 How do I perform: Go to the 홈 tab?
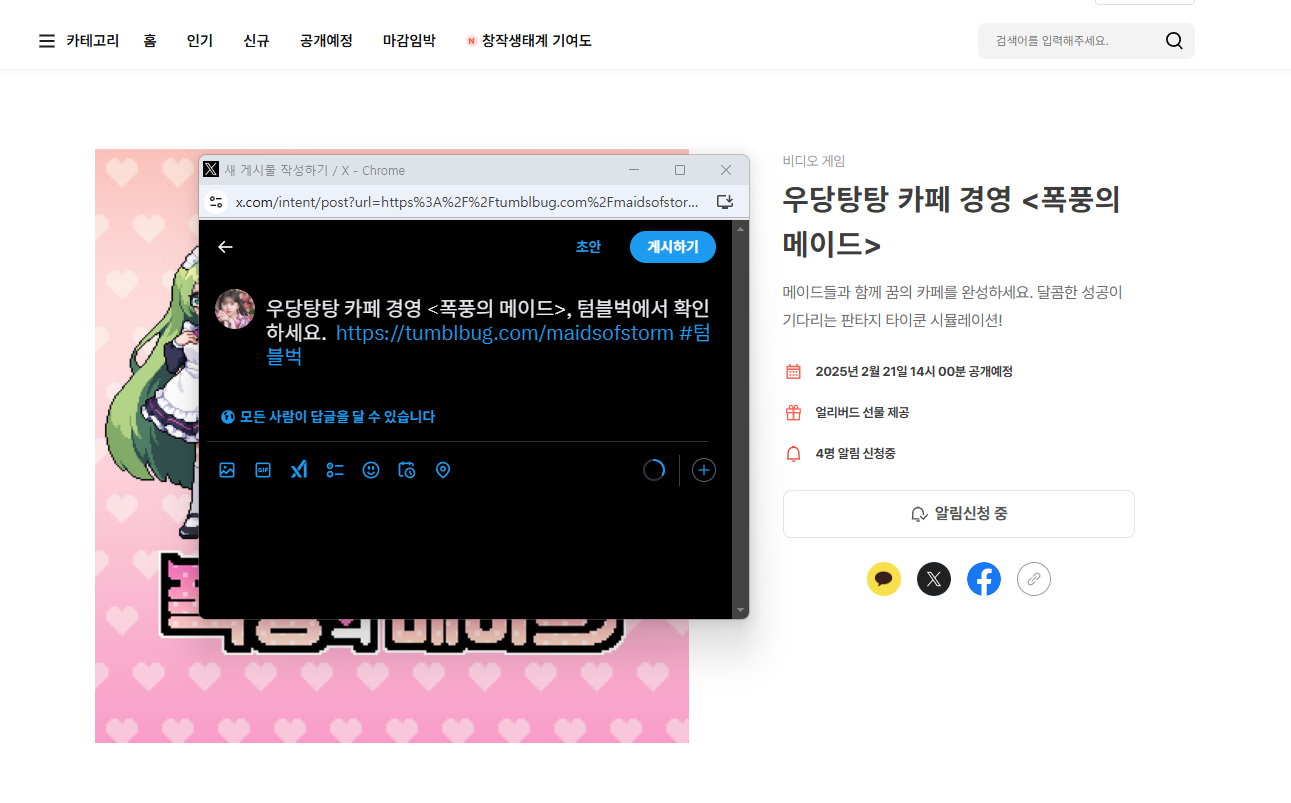pyautogui.click(x=150, y=41)
